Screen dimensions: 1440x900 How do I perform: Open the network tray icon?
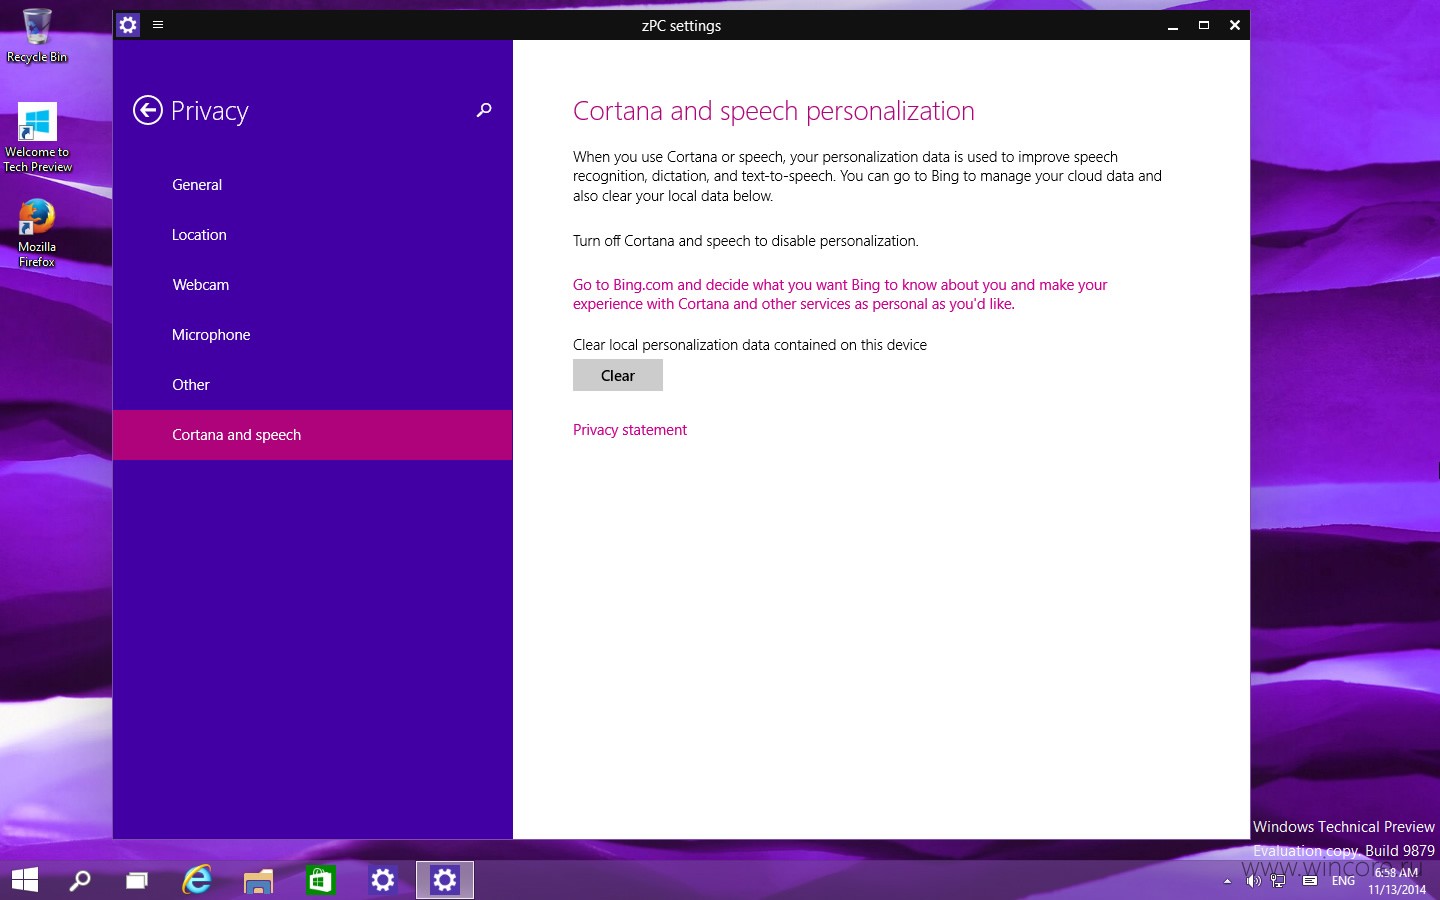click(x=1278, y=881)
